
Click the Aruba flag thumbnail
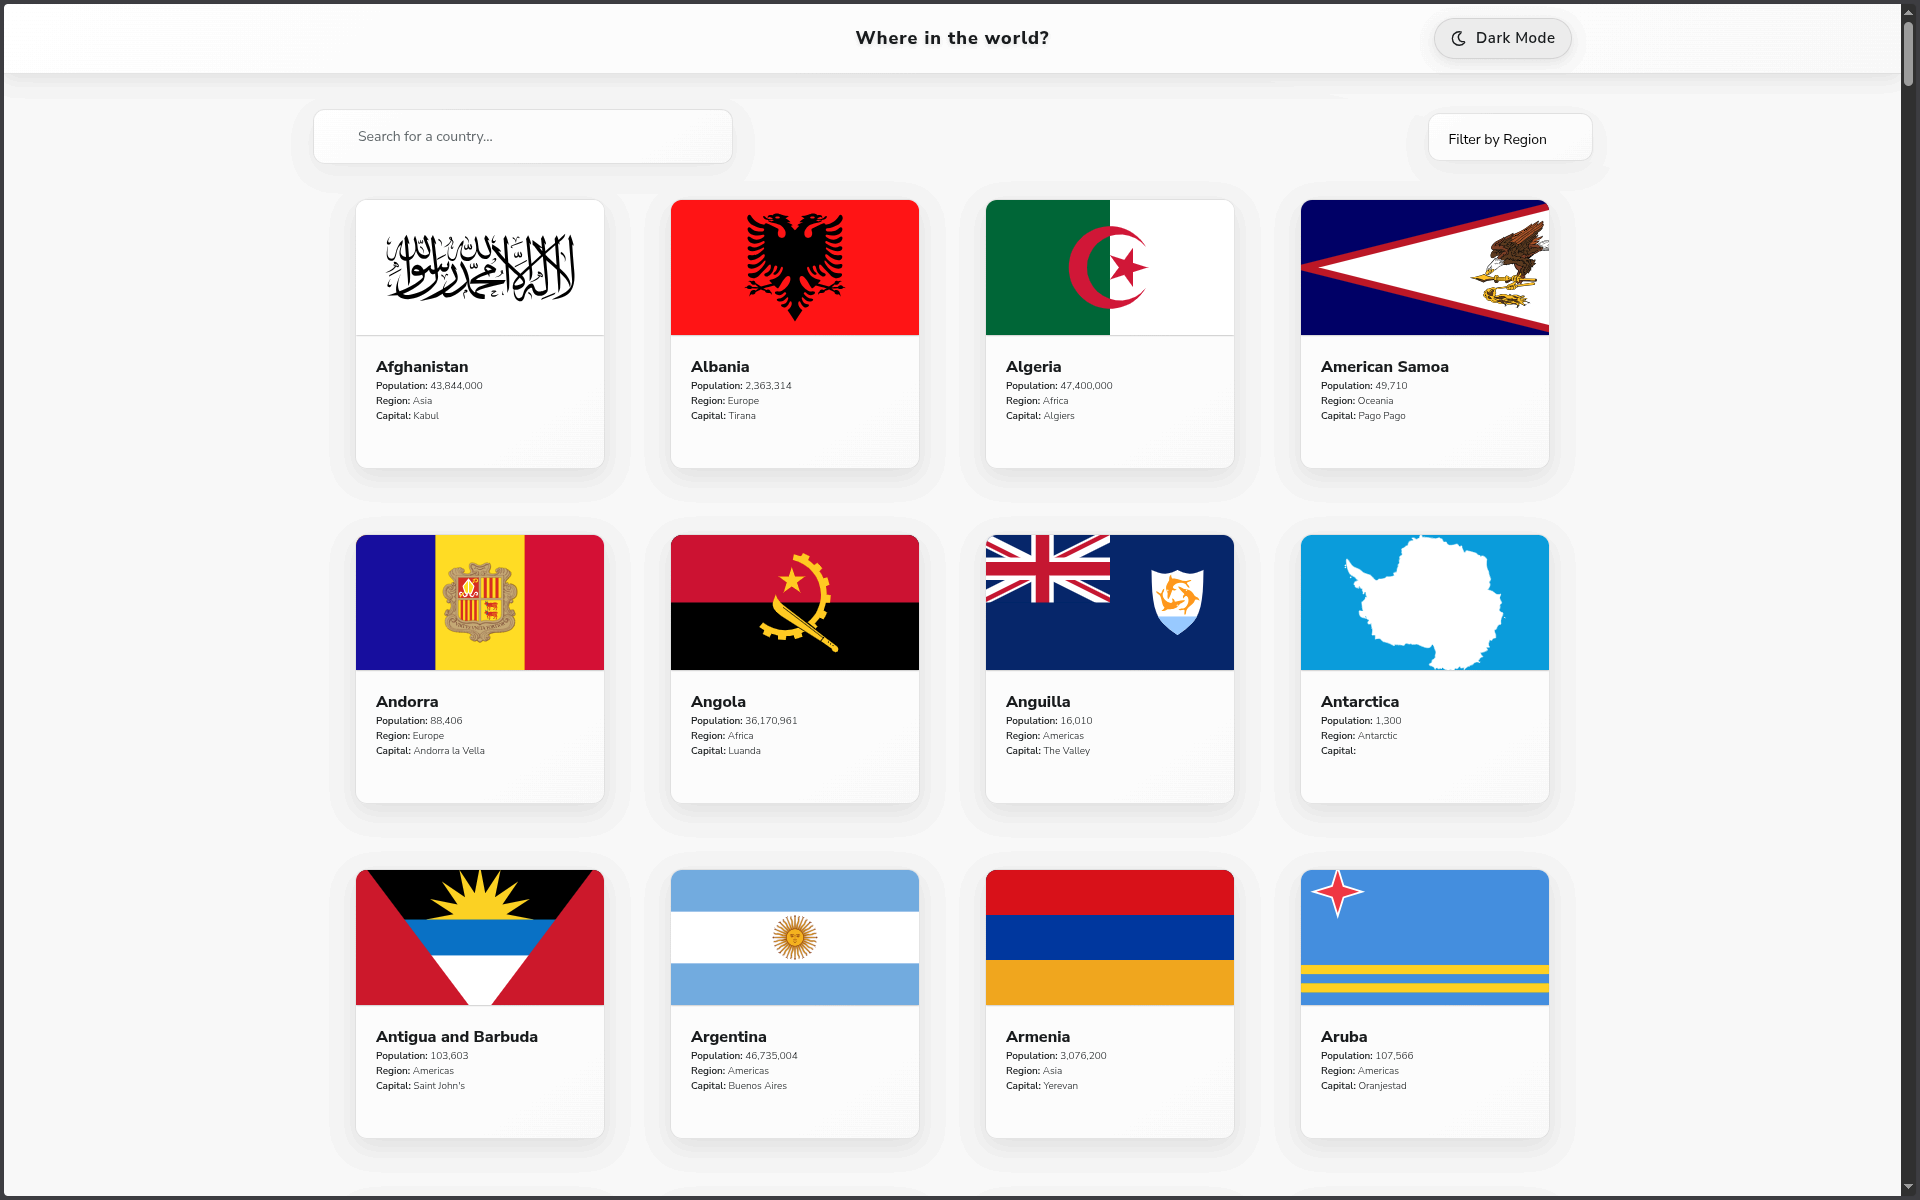[1424, 937]
